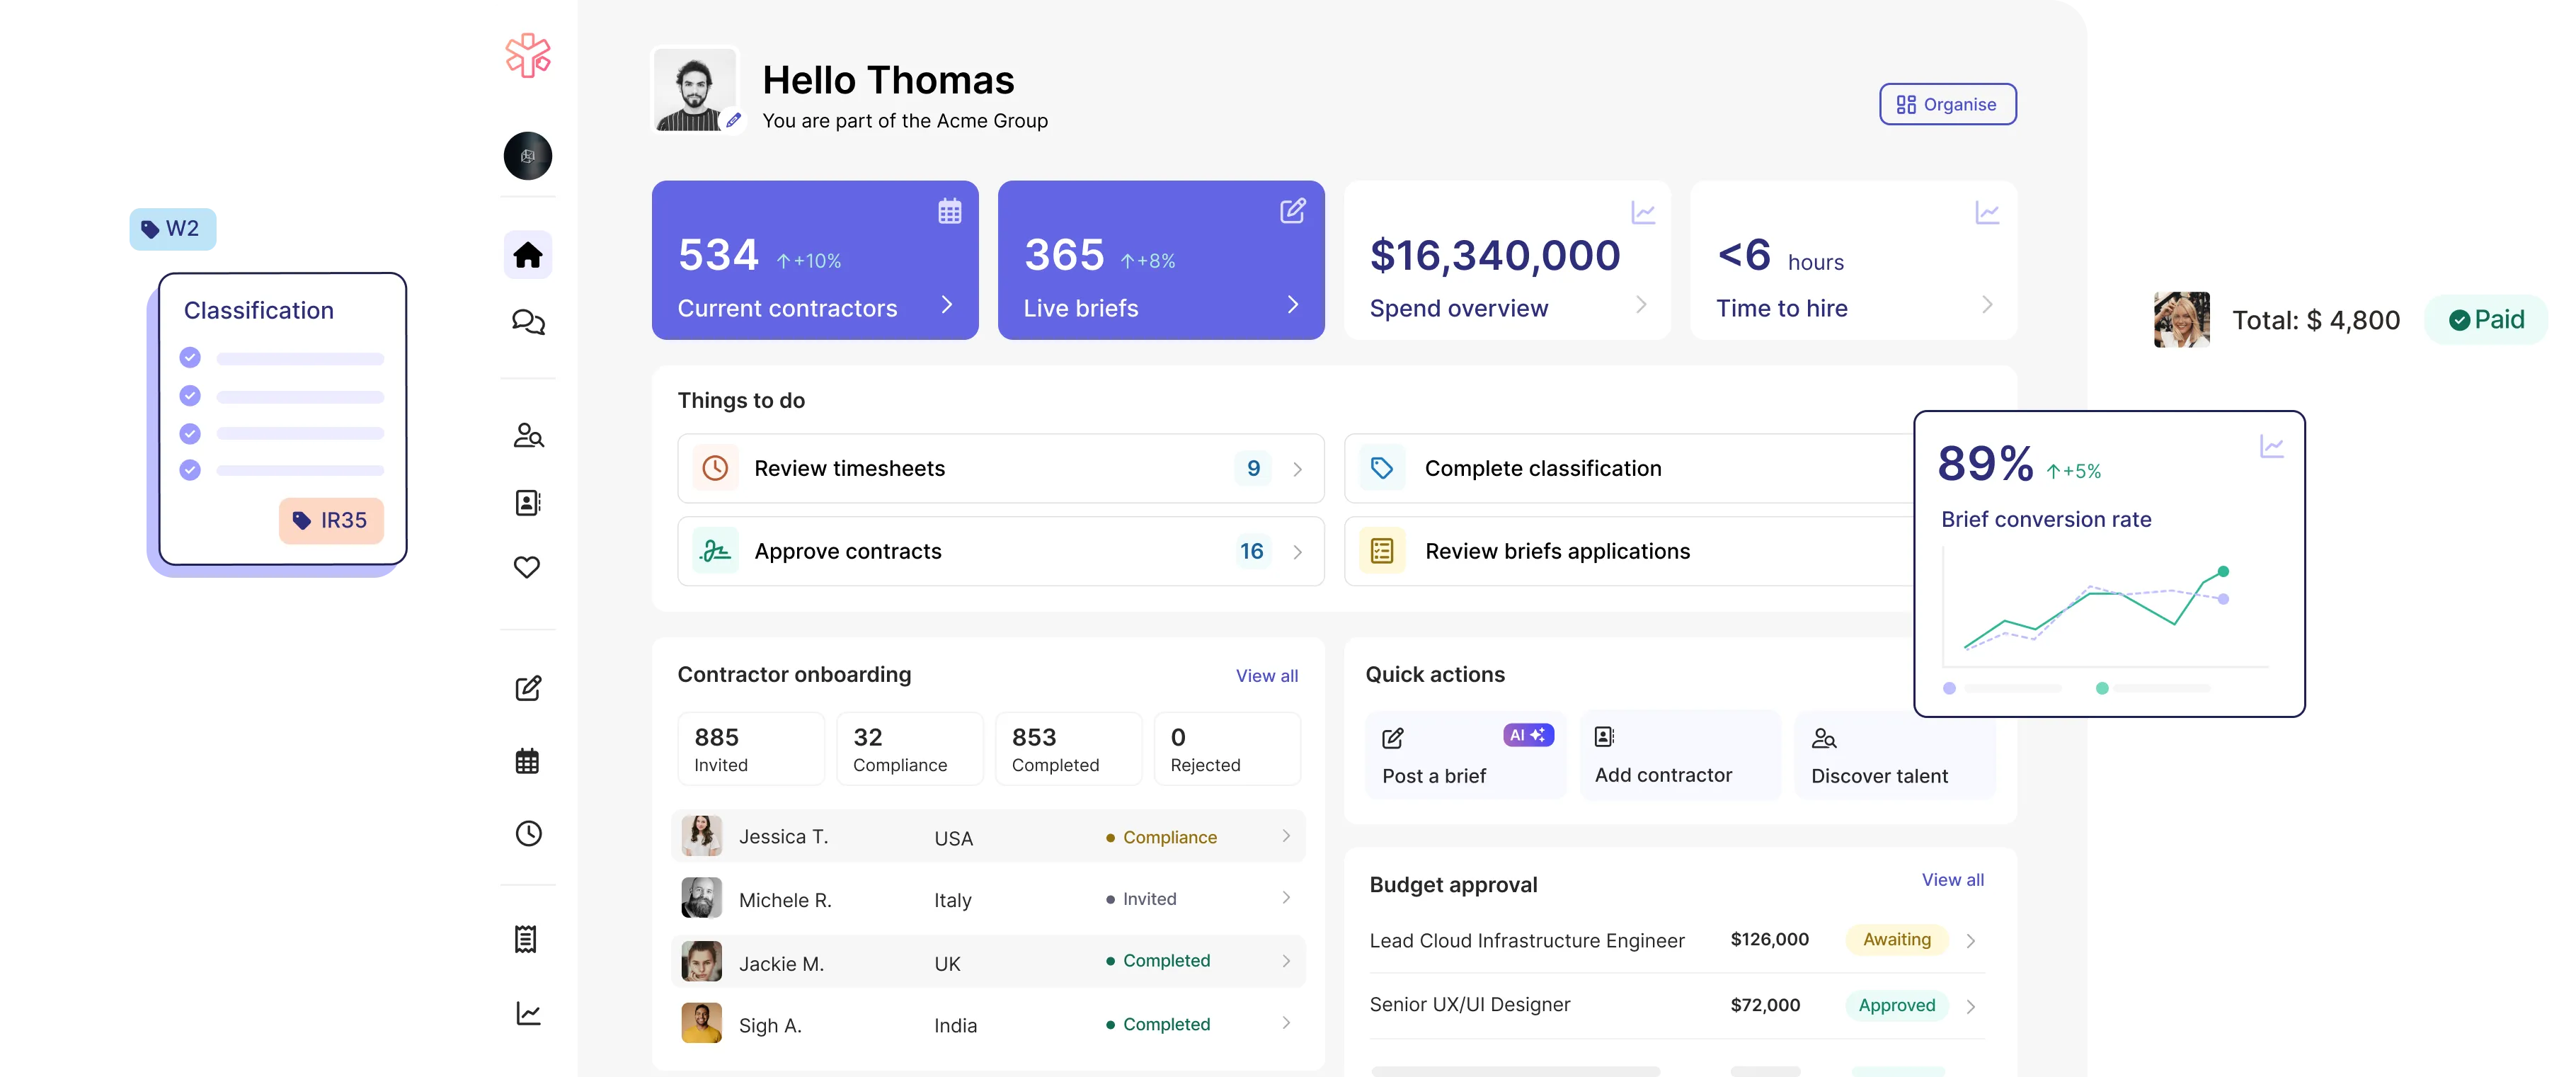
Task: Toggle the second Classification checklist checkmark
Action: pyautogui.click(x=190, y=396)
